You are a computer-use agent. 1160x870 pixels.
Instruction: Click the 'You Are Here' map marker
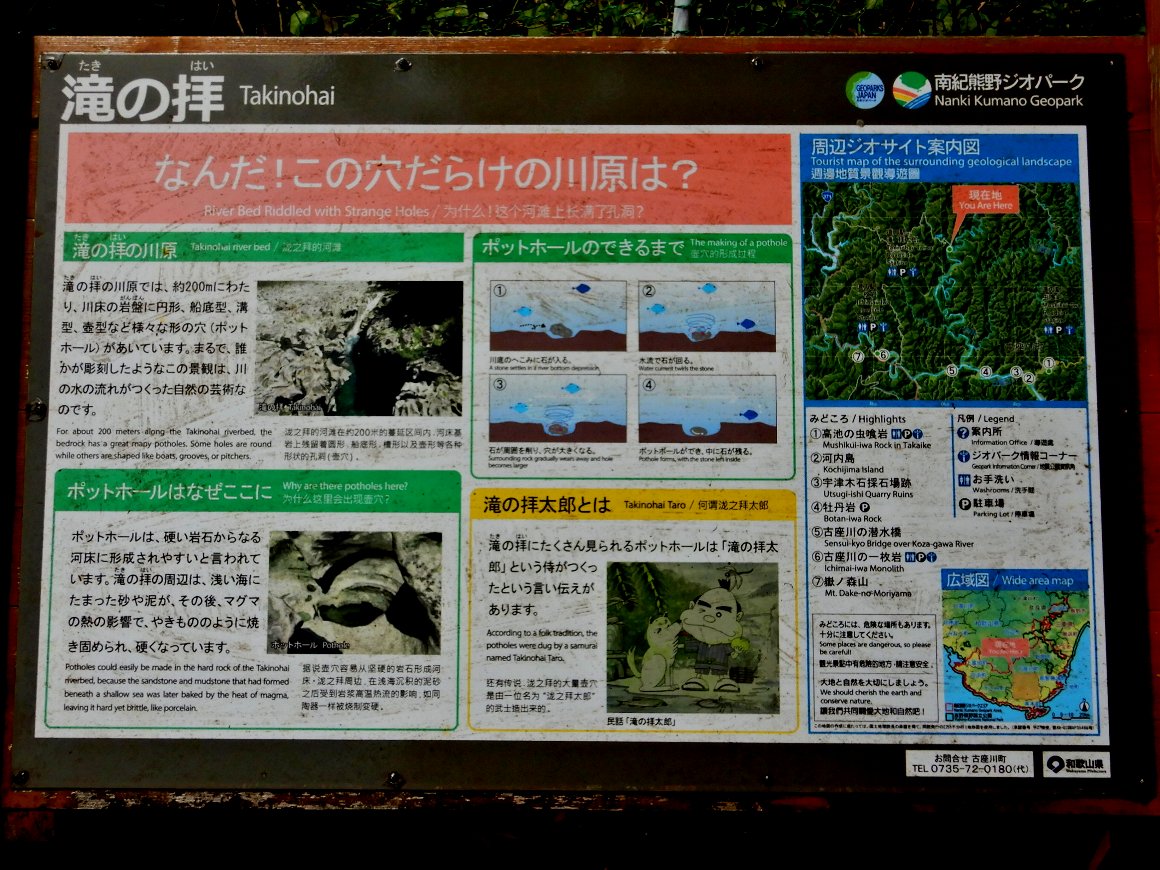click(984, 200)
